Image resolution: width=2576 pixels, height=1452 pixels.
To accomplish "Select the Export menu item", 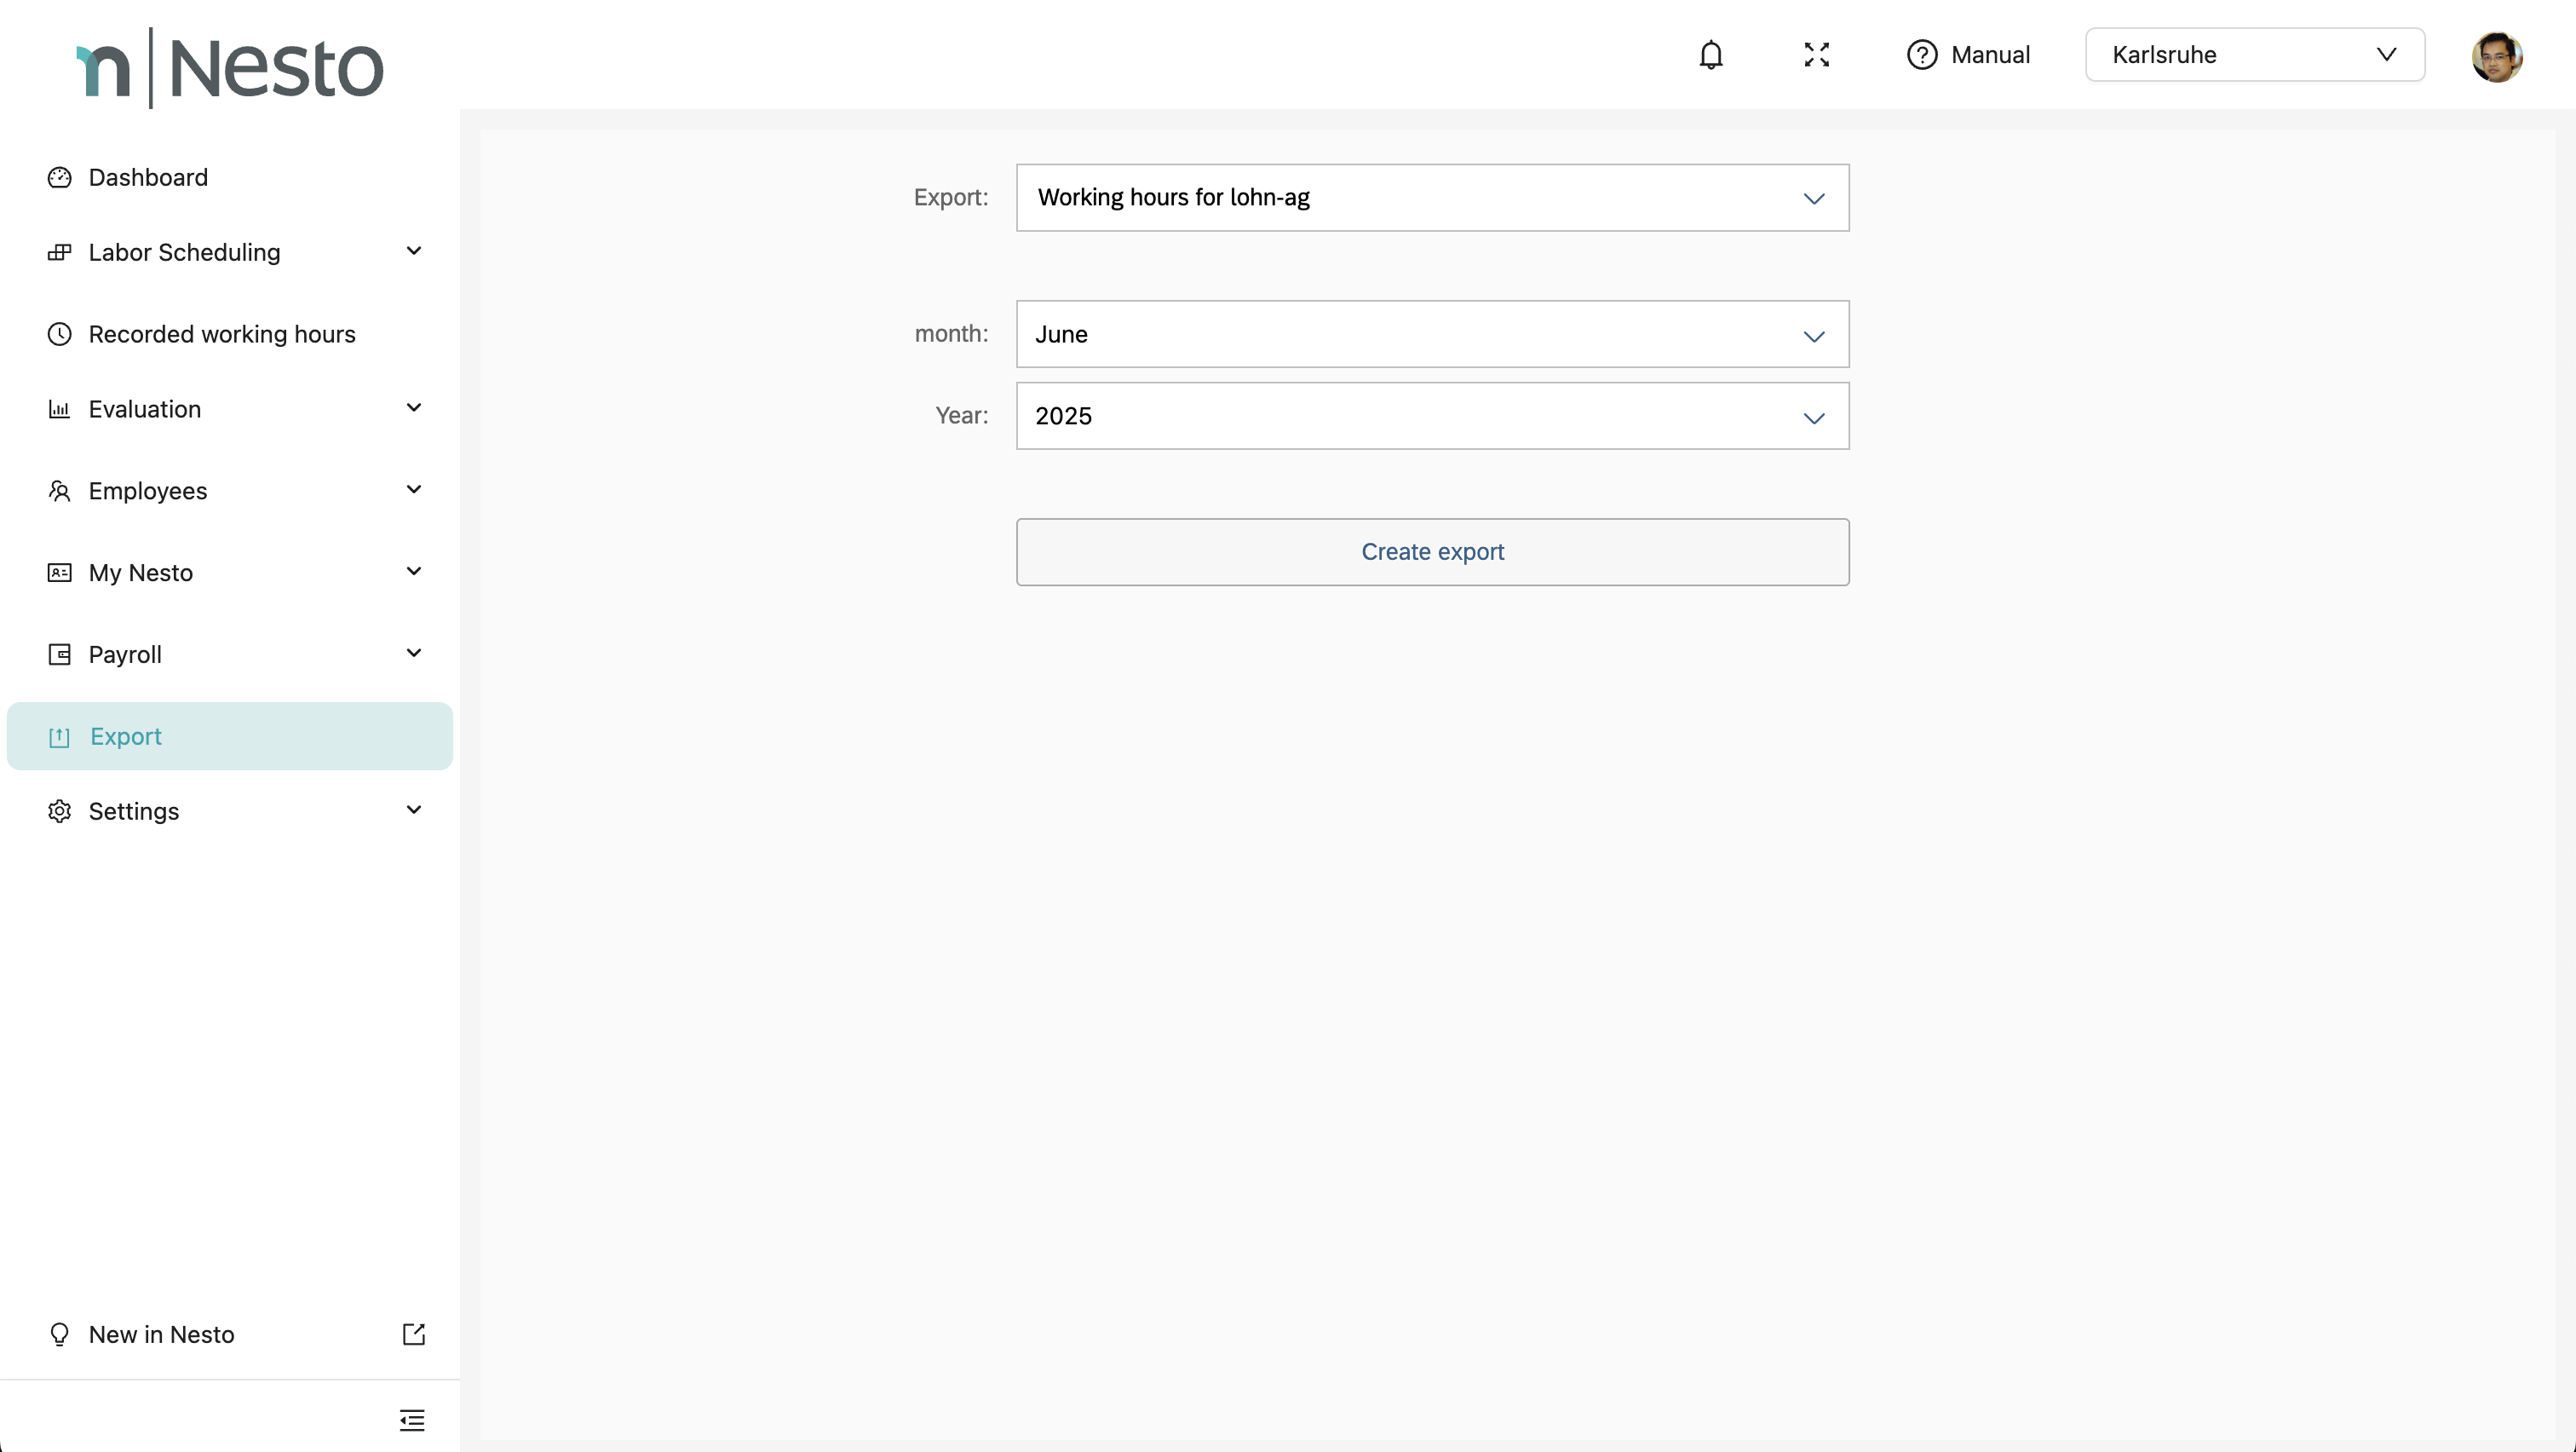I will click(126, 736).
